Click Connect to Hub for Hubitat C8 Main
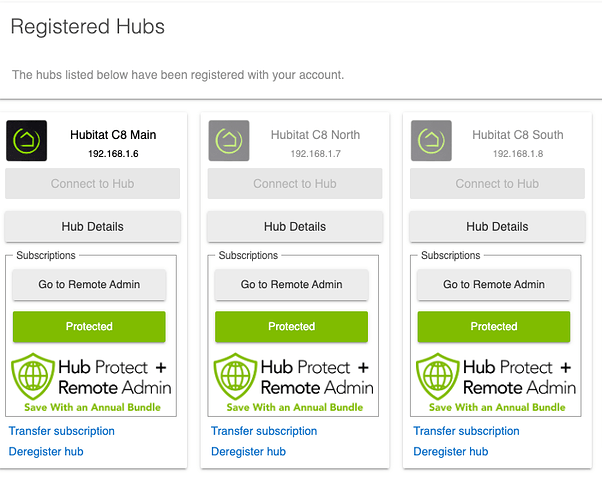The height and width of the screenshot is (500, 602). click(x=93, y=184)
